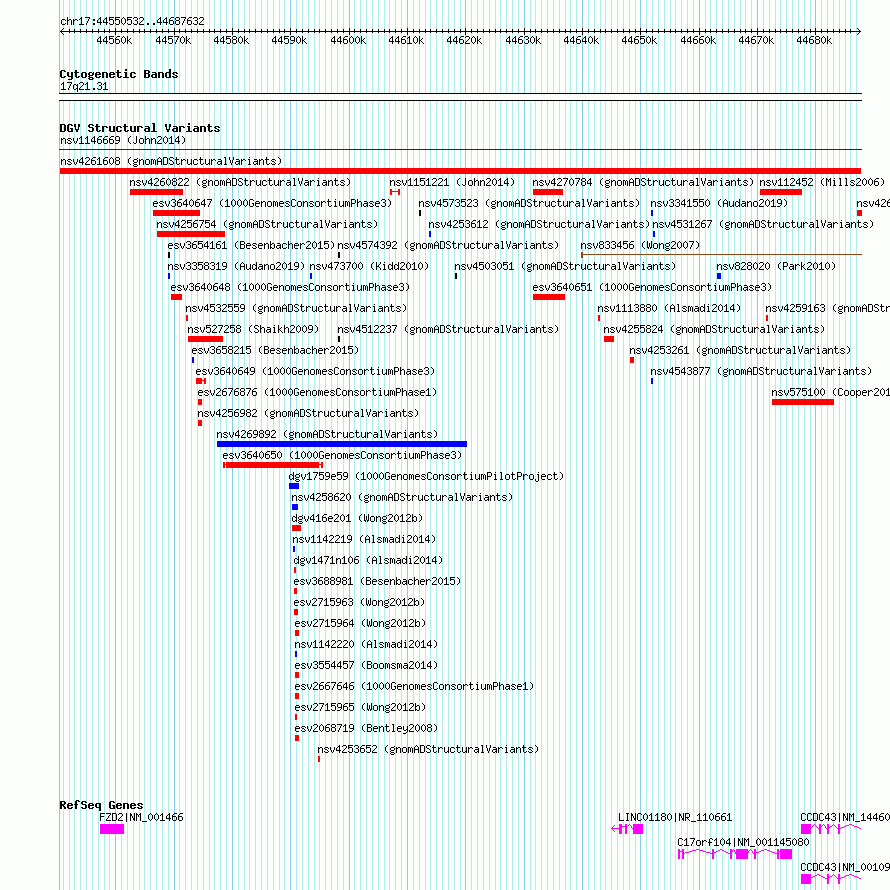This screenshot has height=890, width=890.
Task: Click nsv1113880 (Alsmadi2014) label
Action: coord(669,308)
